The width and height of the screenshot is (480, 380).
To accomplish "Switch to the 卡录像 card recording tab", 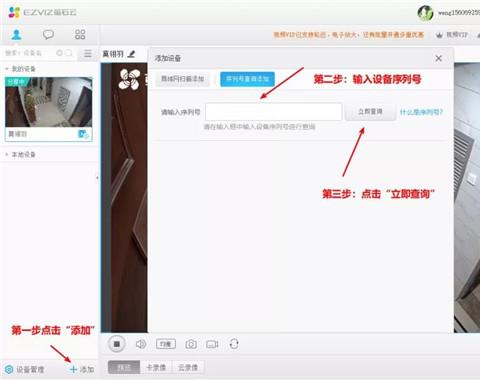I will [156, 368].
